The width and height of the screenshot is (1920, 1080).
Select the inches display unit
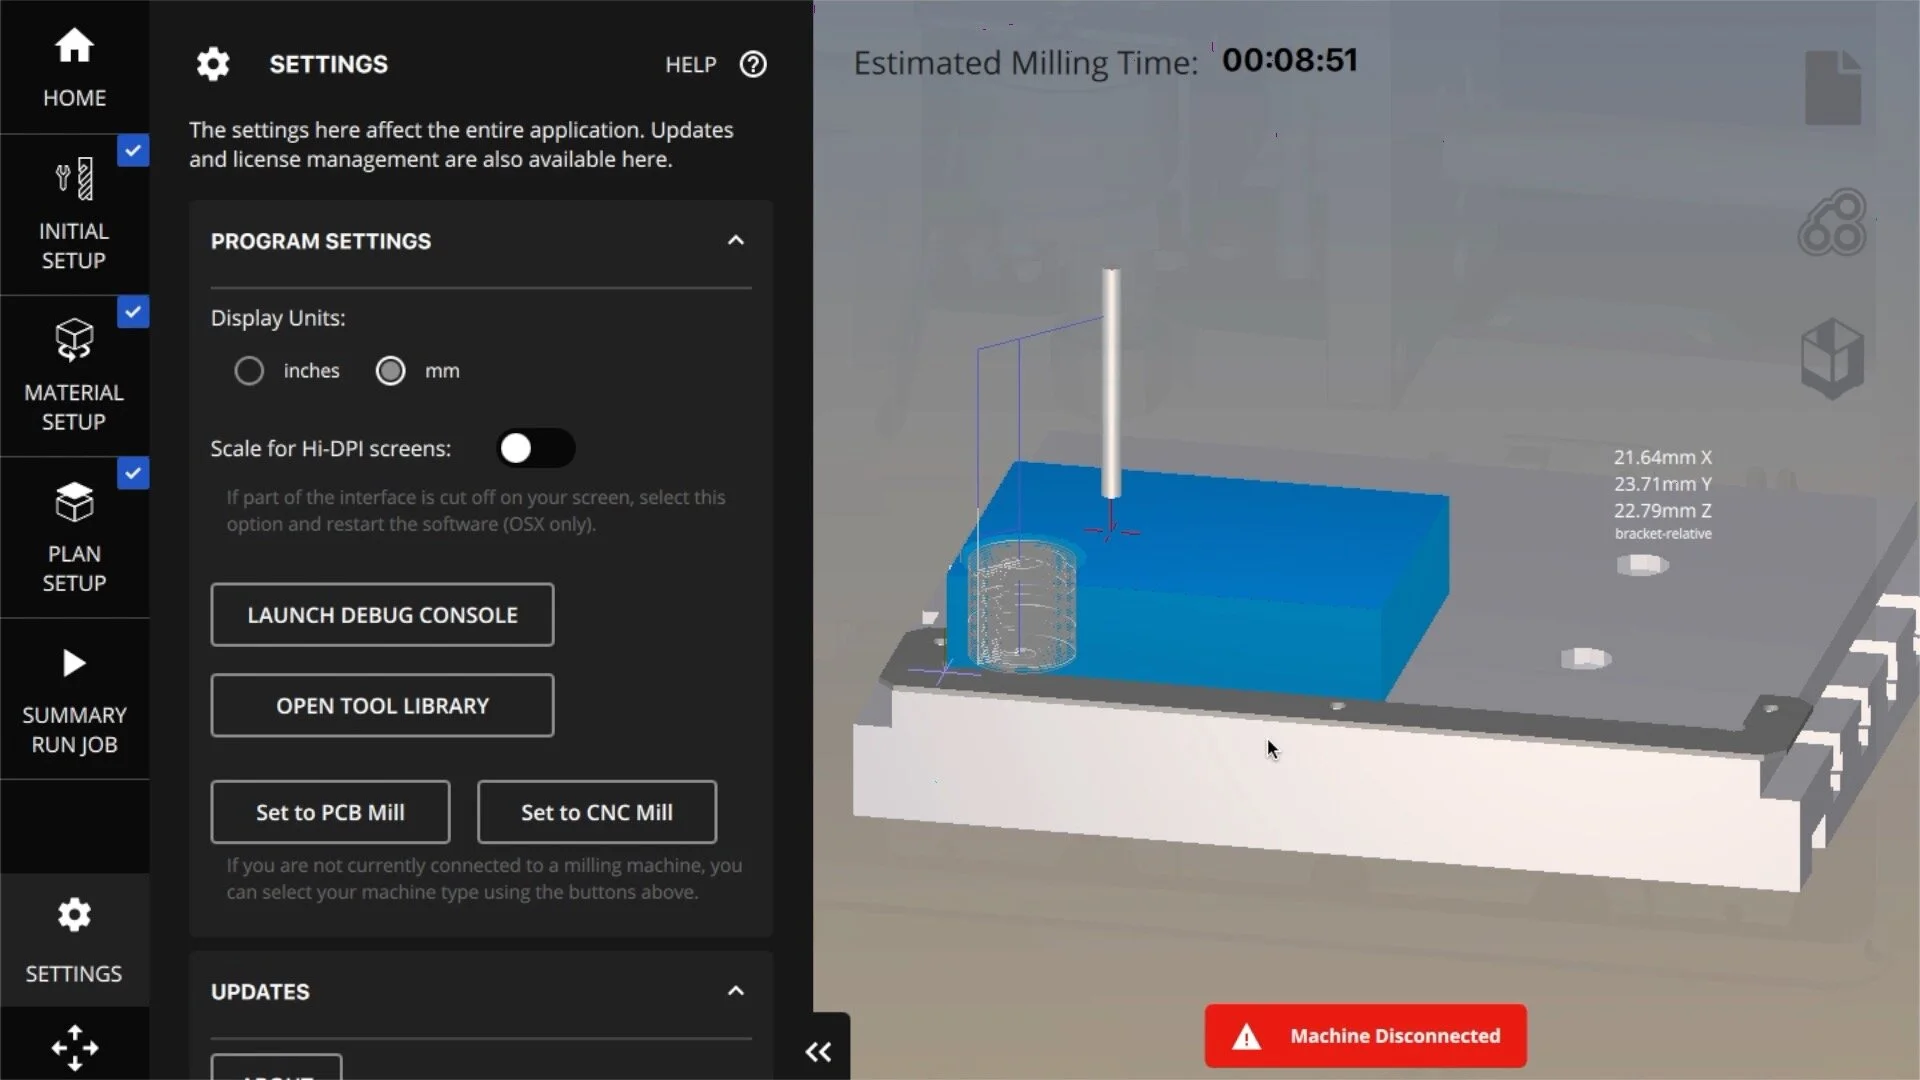point(249,371)
